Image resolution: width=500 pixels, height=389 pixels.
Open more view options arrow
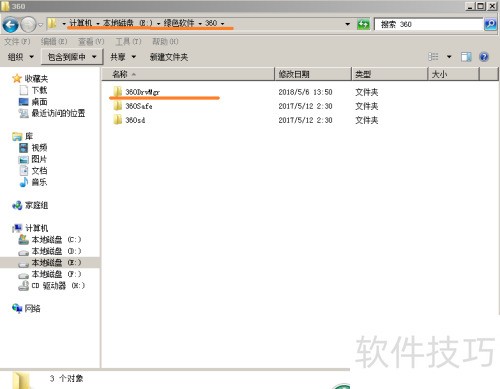[x=449, y=57]
